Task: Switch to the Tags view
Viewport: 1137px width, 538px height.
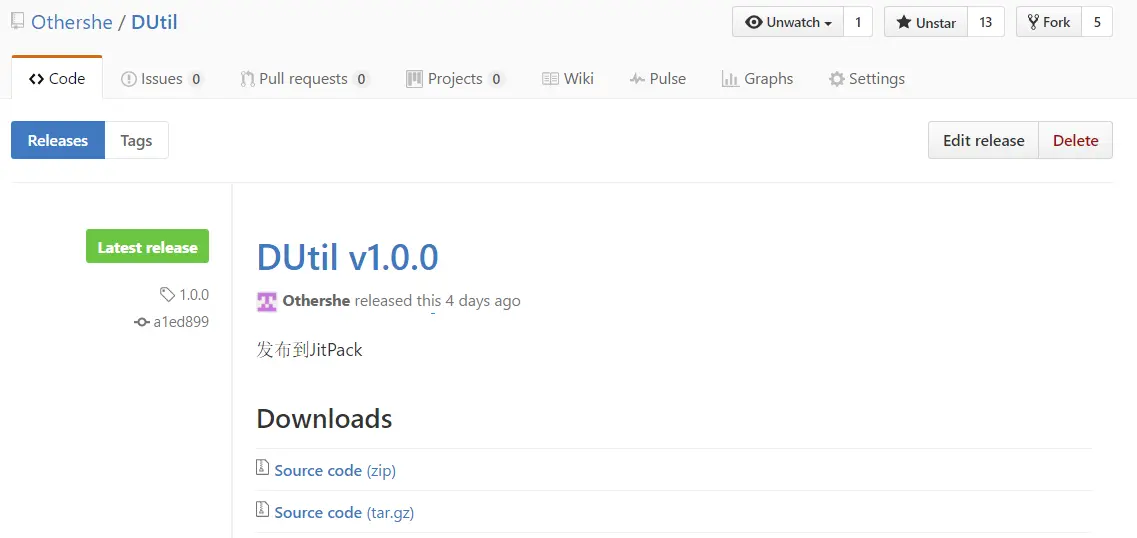Action: point(136,140)
